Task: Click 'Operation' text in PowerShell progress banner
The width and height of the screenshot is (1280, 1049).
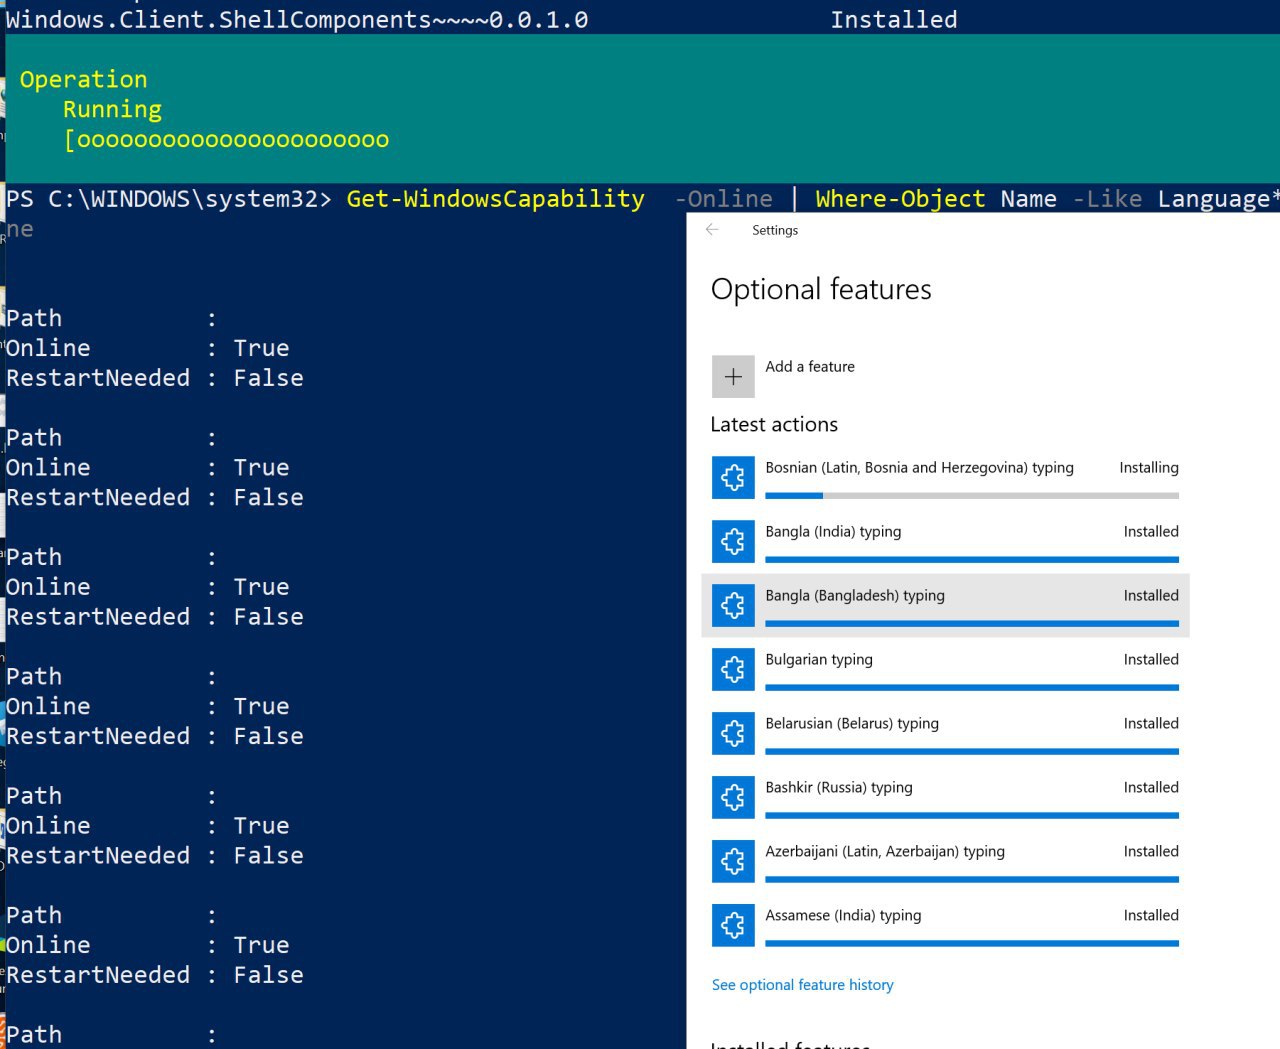Action: tap(83, 79)
